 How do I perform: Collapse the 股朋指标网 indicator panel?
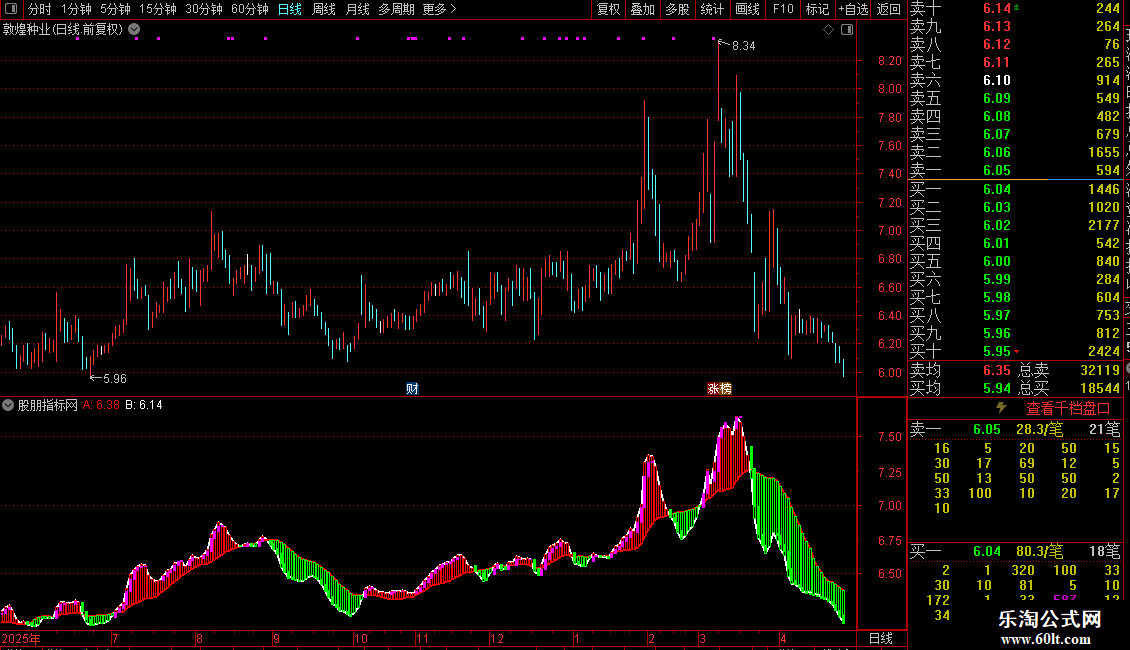tap(8, 405)
